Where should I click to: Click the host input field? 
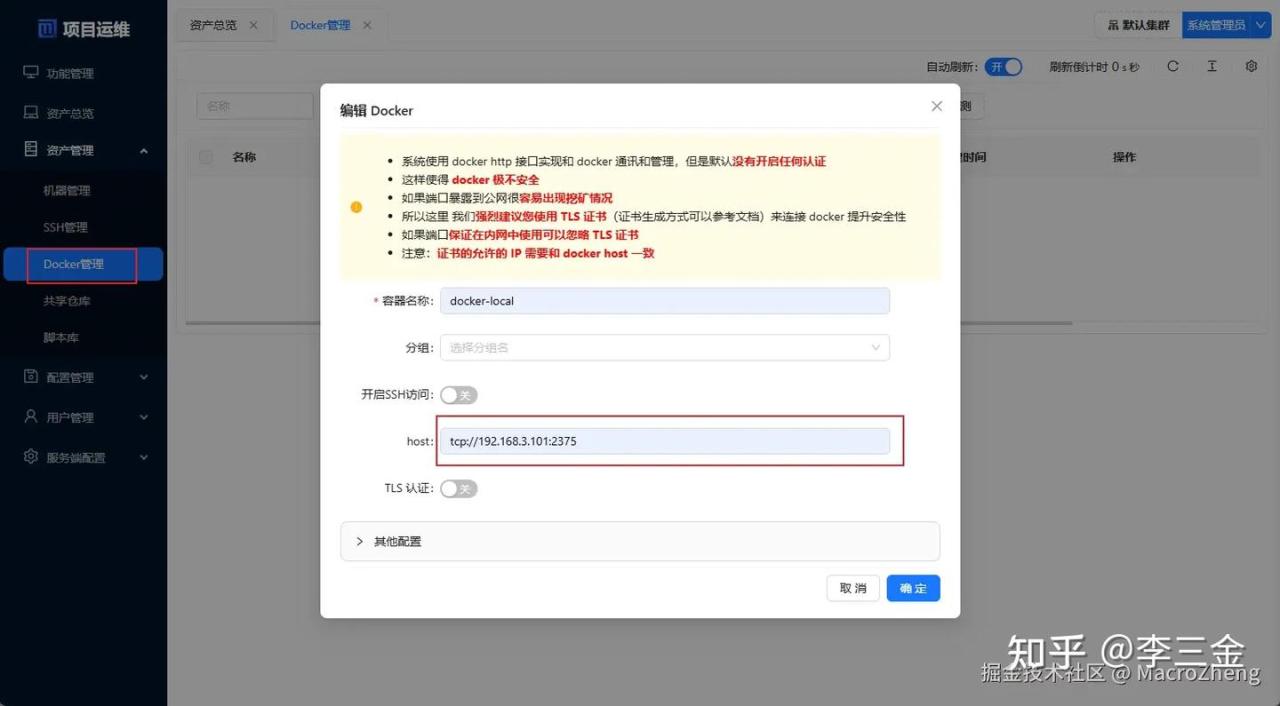pyautogui.click(x=665, y=441)
